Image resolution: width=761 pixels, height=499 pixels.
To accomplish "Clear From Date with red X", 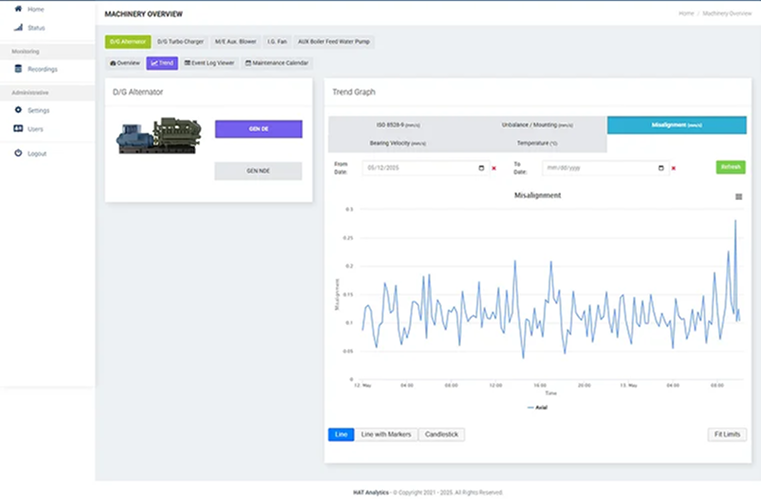I will [x=494, y=168].
